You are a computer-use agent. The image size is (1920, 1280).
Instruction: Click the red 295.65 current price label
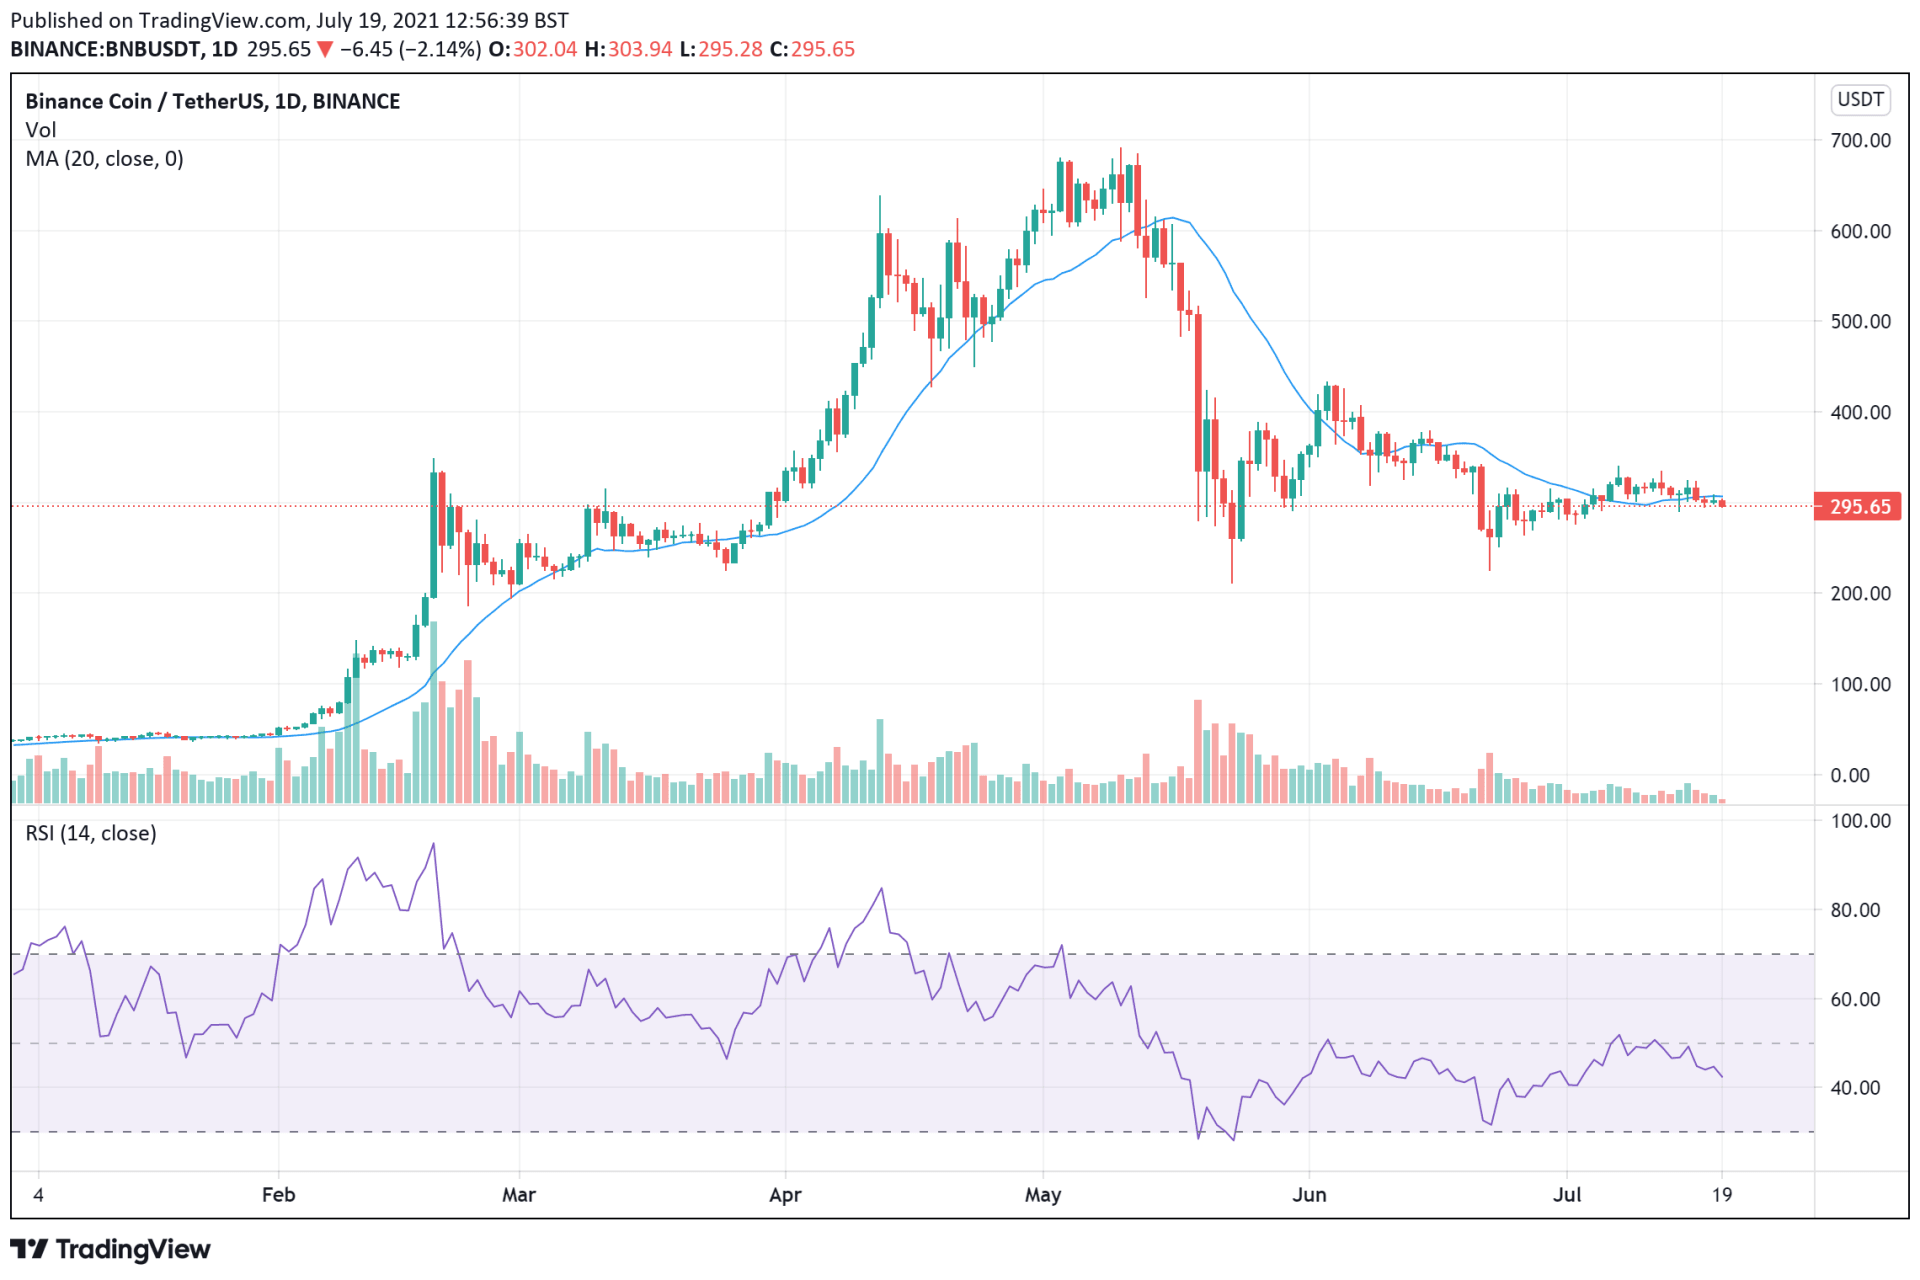pyautogui.click(x=1857, y=507)
